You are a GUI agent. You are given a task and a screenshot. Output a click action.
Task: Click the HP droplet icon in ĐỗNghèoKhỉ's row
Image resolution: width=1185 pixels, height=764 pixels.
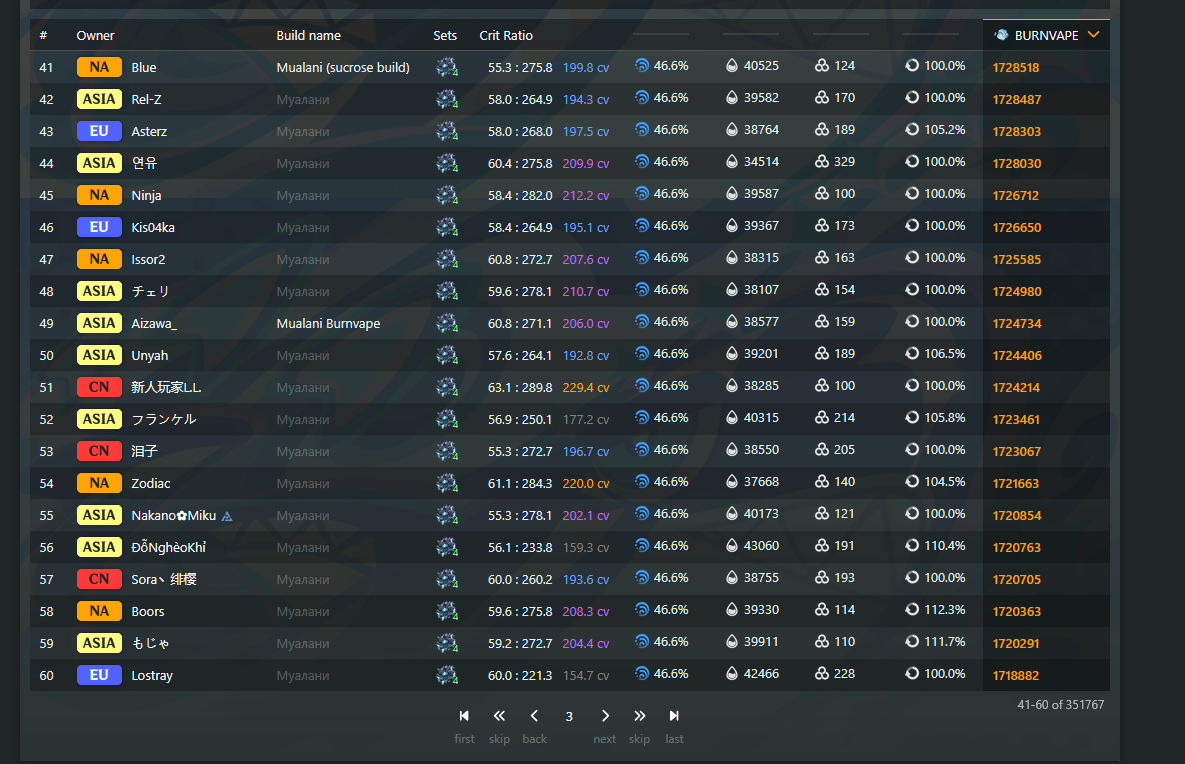point(732,546)
